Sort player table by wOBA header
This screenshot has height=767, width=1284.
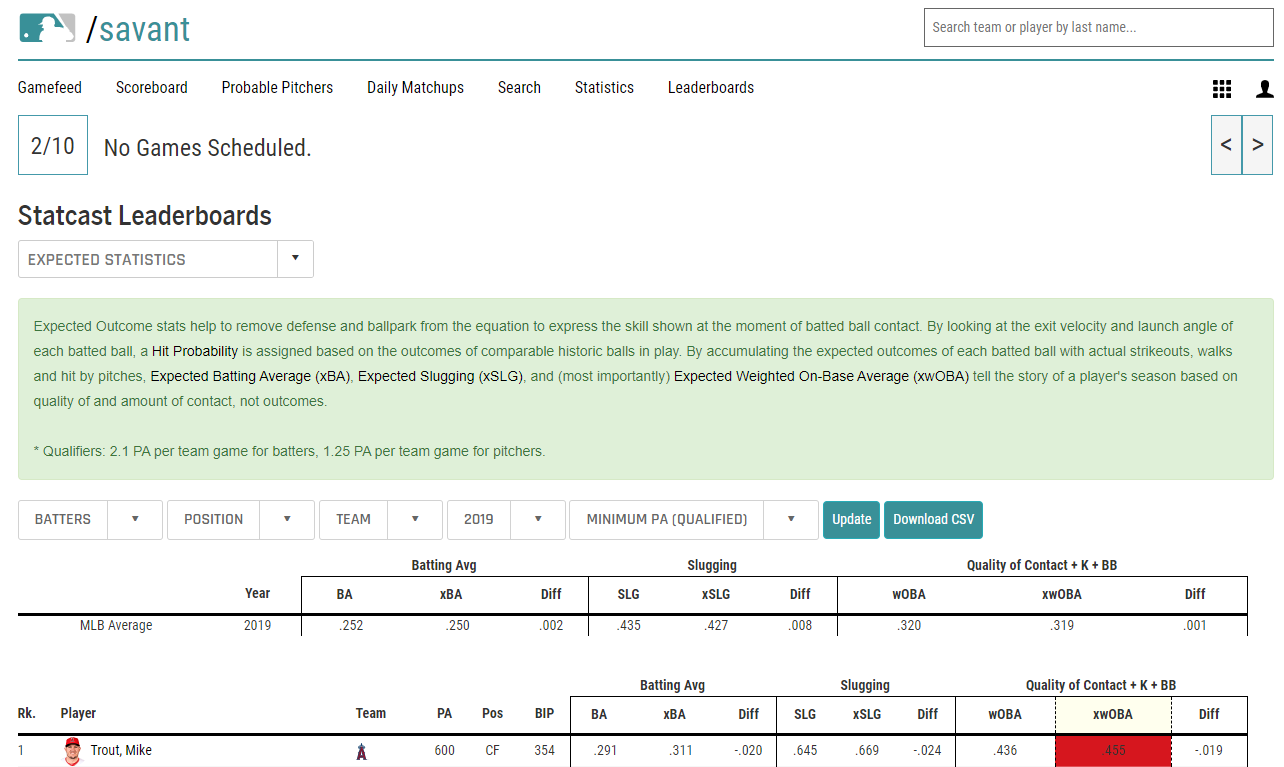click(x=1005, y=714)
